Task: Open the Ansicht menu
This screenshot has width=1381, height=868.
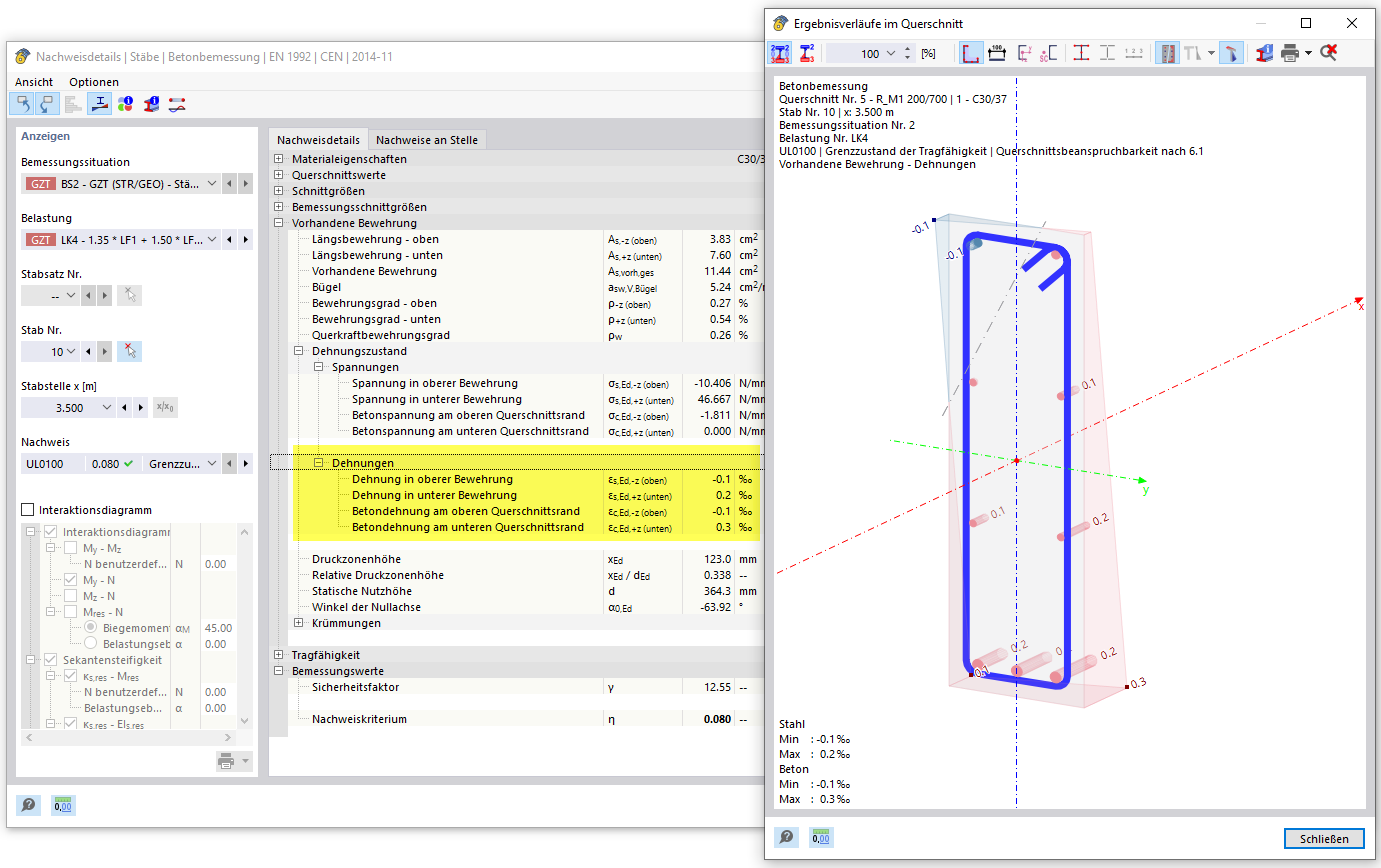Action: coord(34,82)
